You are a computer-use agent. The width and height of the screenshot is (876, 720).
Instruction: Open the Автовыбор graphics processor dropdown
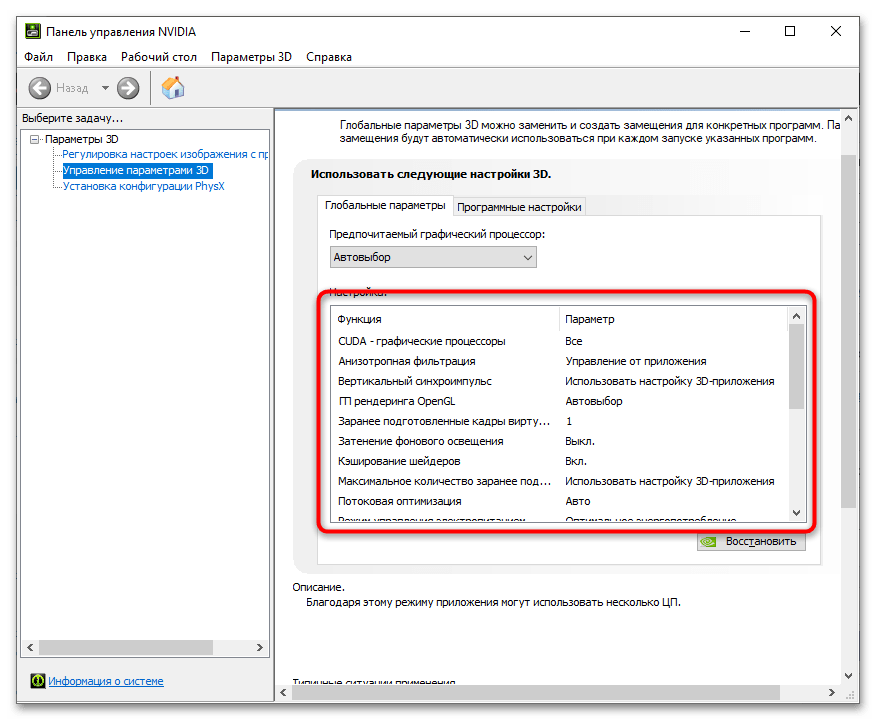pyautogui.click(x=433, y=258)
